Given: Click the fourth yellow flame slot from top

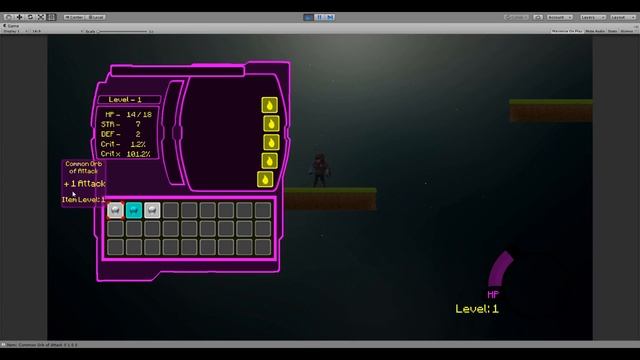Looking at the screenshot, I should pyautogui.click(x=269, y=161).
